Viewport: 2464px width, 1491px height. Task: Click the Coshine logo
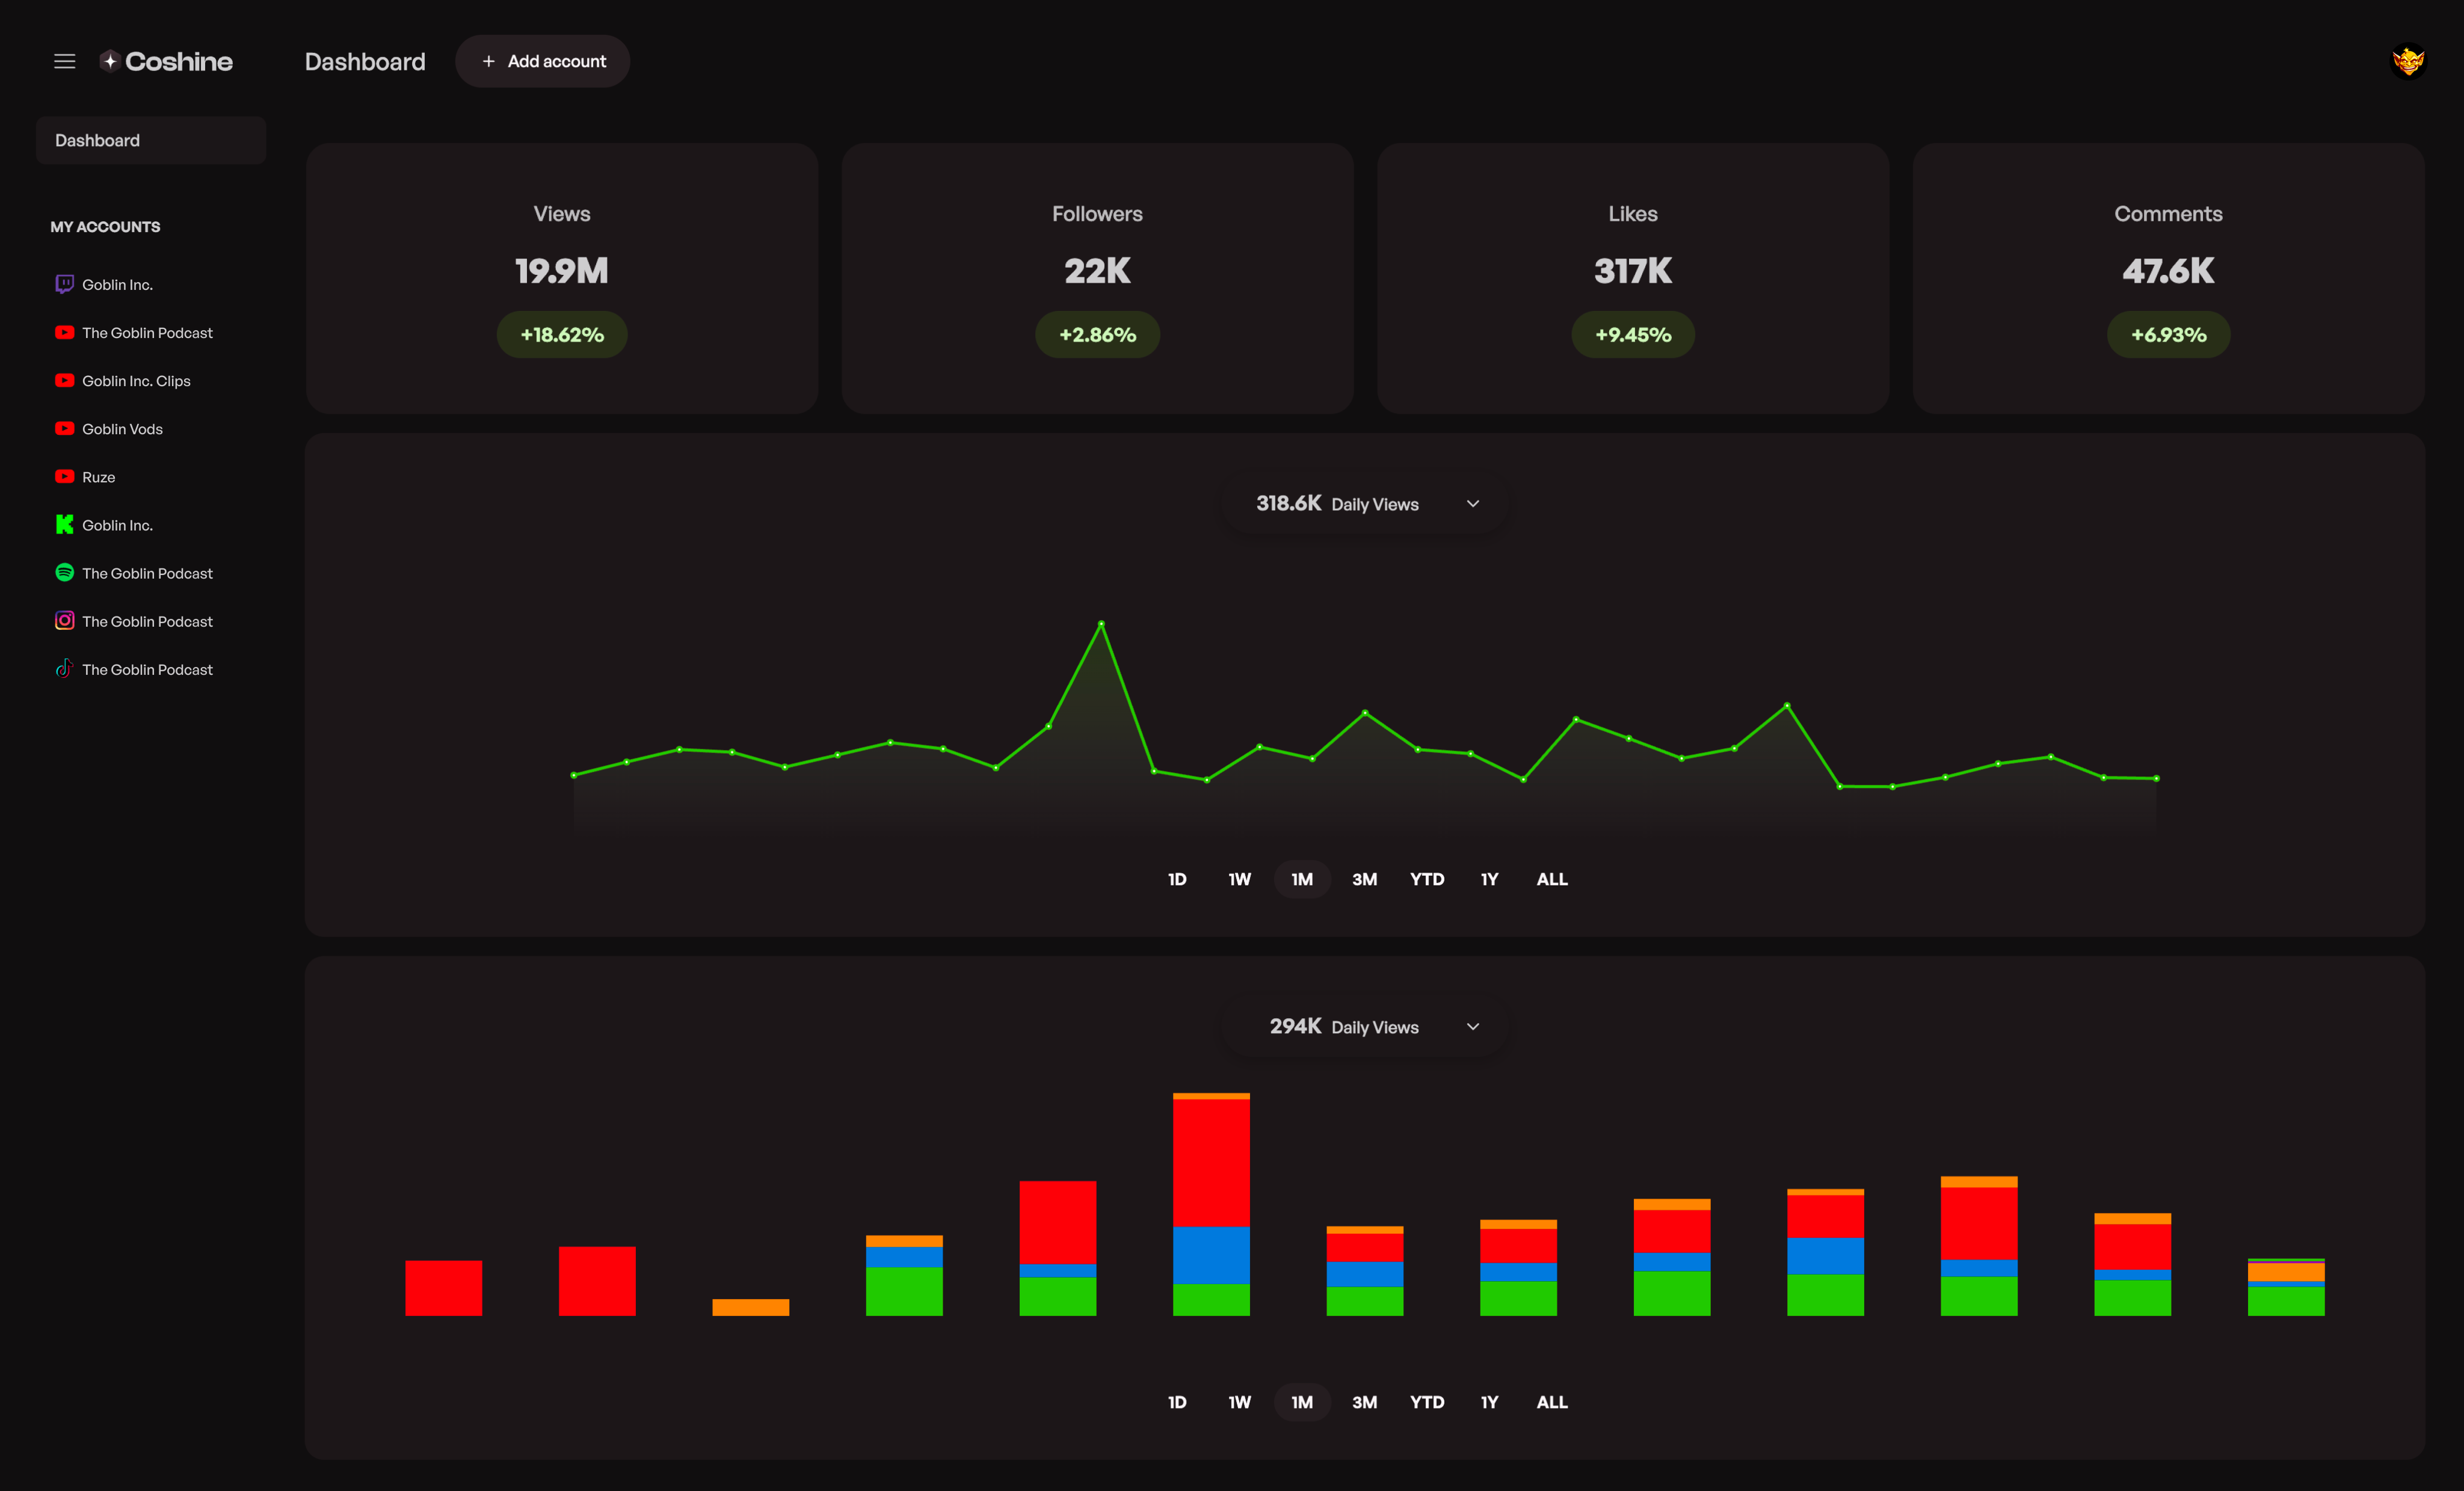166,61
